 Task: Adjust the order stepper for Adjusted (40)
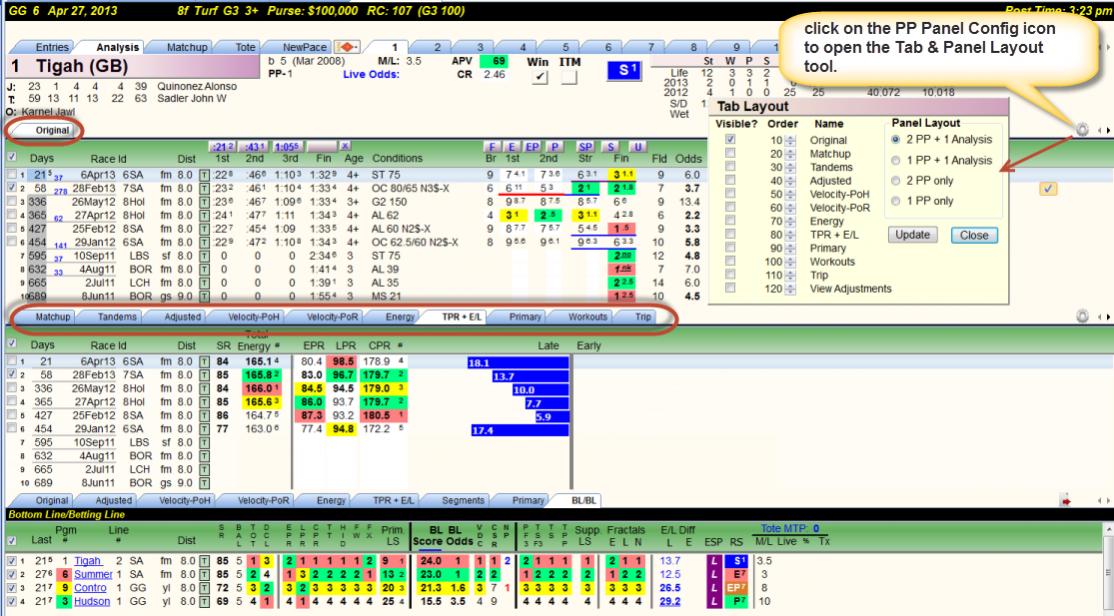(x=790, y=181)
